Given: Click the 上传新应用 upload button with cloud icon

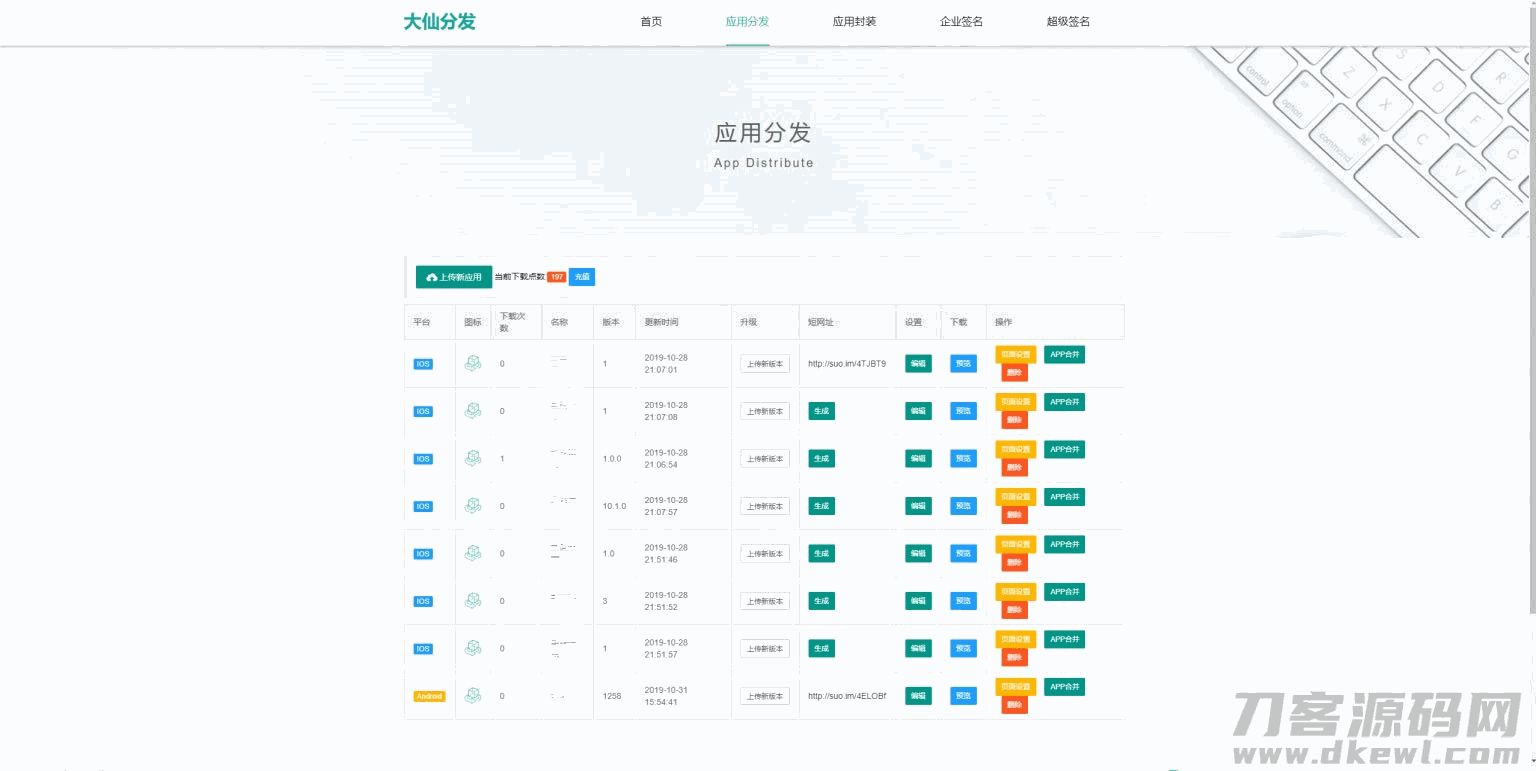Looking at the screenshot, I should tap(454, 277).
